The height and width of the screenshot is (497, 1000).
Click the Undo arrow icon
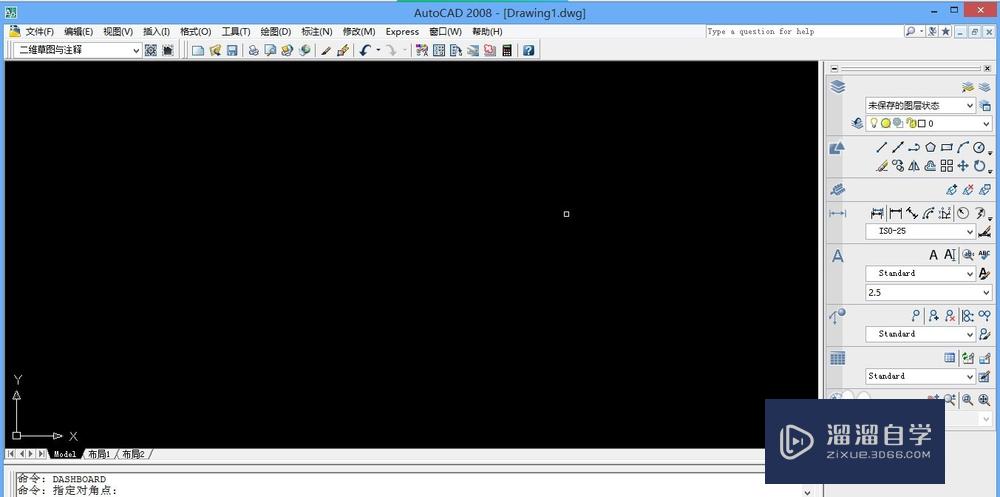pos(364,50)
